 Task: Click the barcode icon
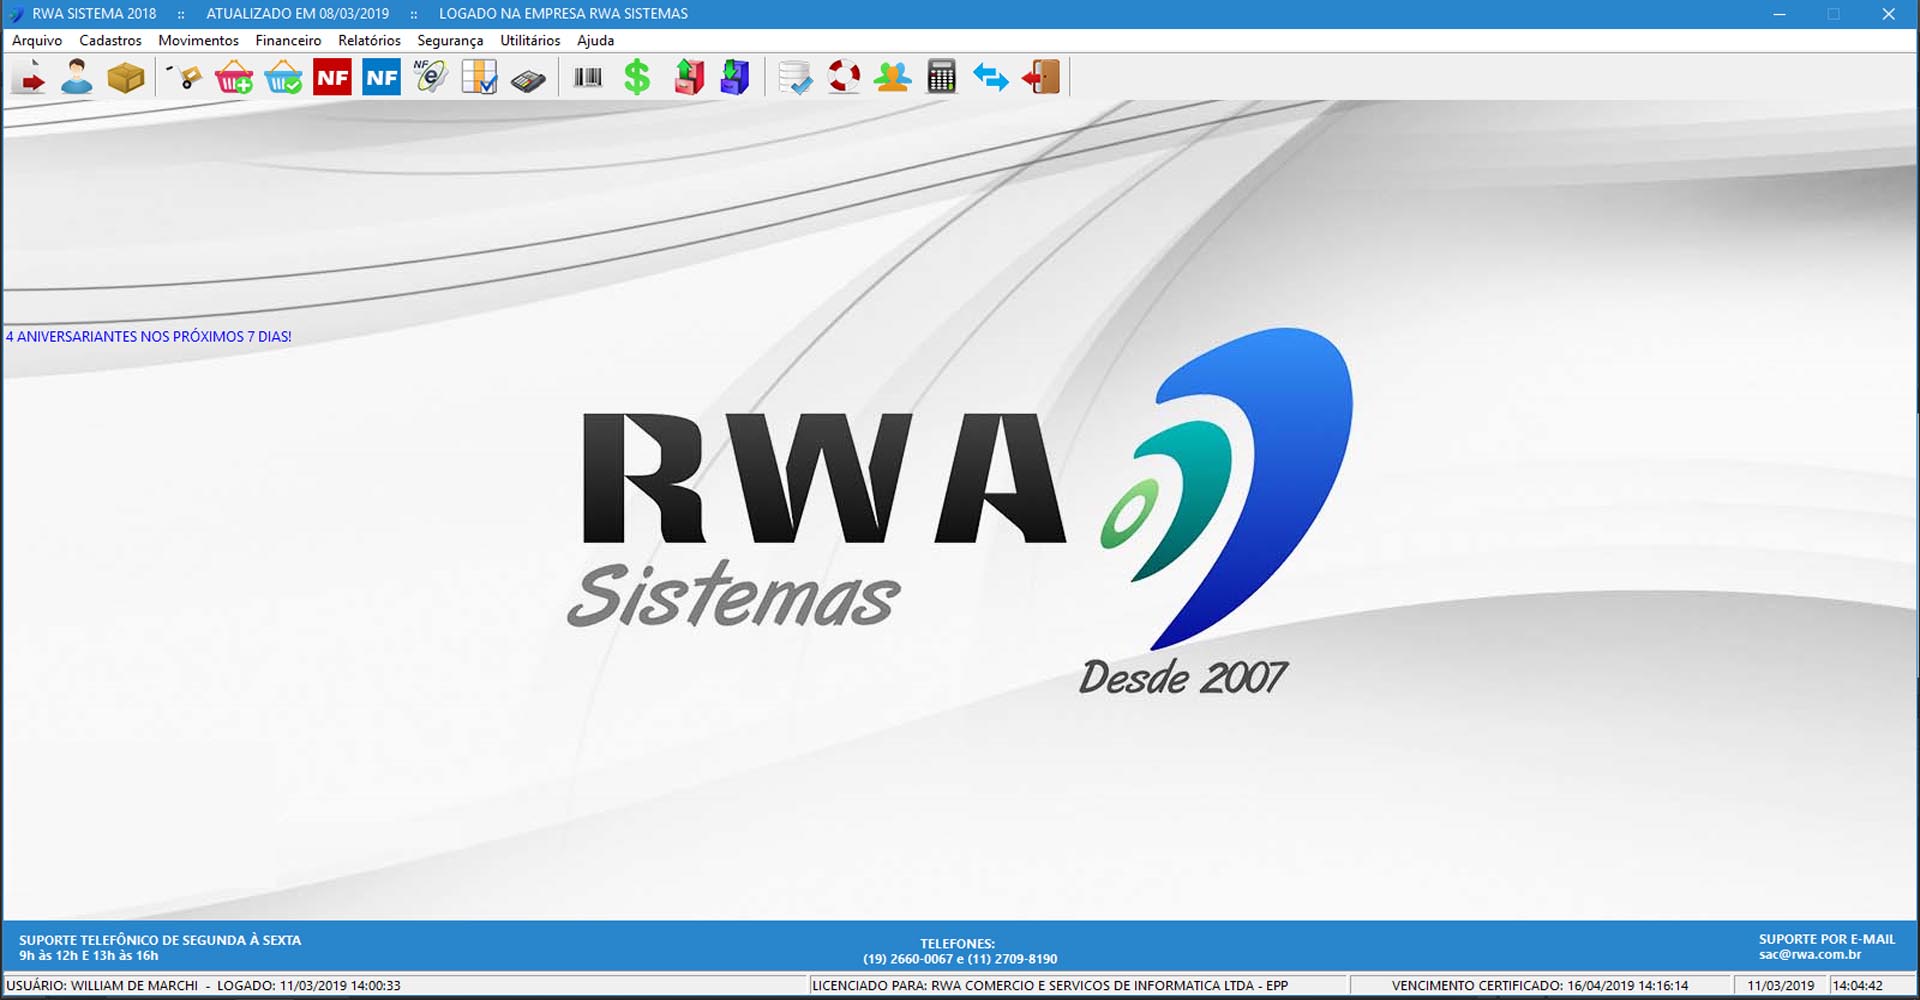coord(588,77)
